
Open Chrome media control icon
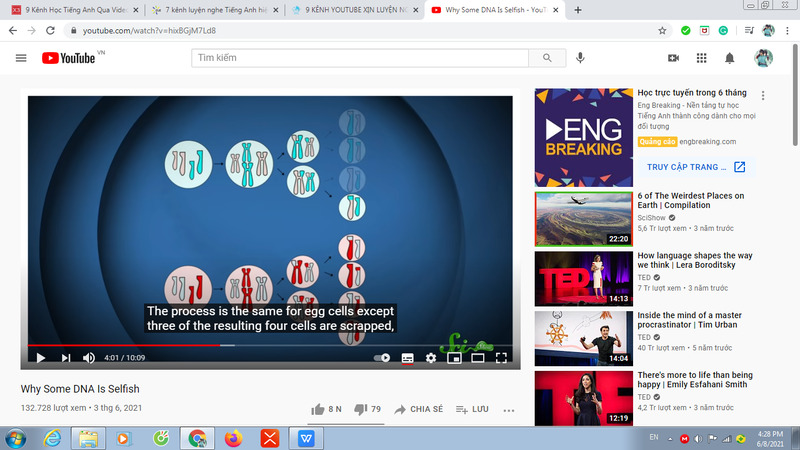[749, 31]
